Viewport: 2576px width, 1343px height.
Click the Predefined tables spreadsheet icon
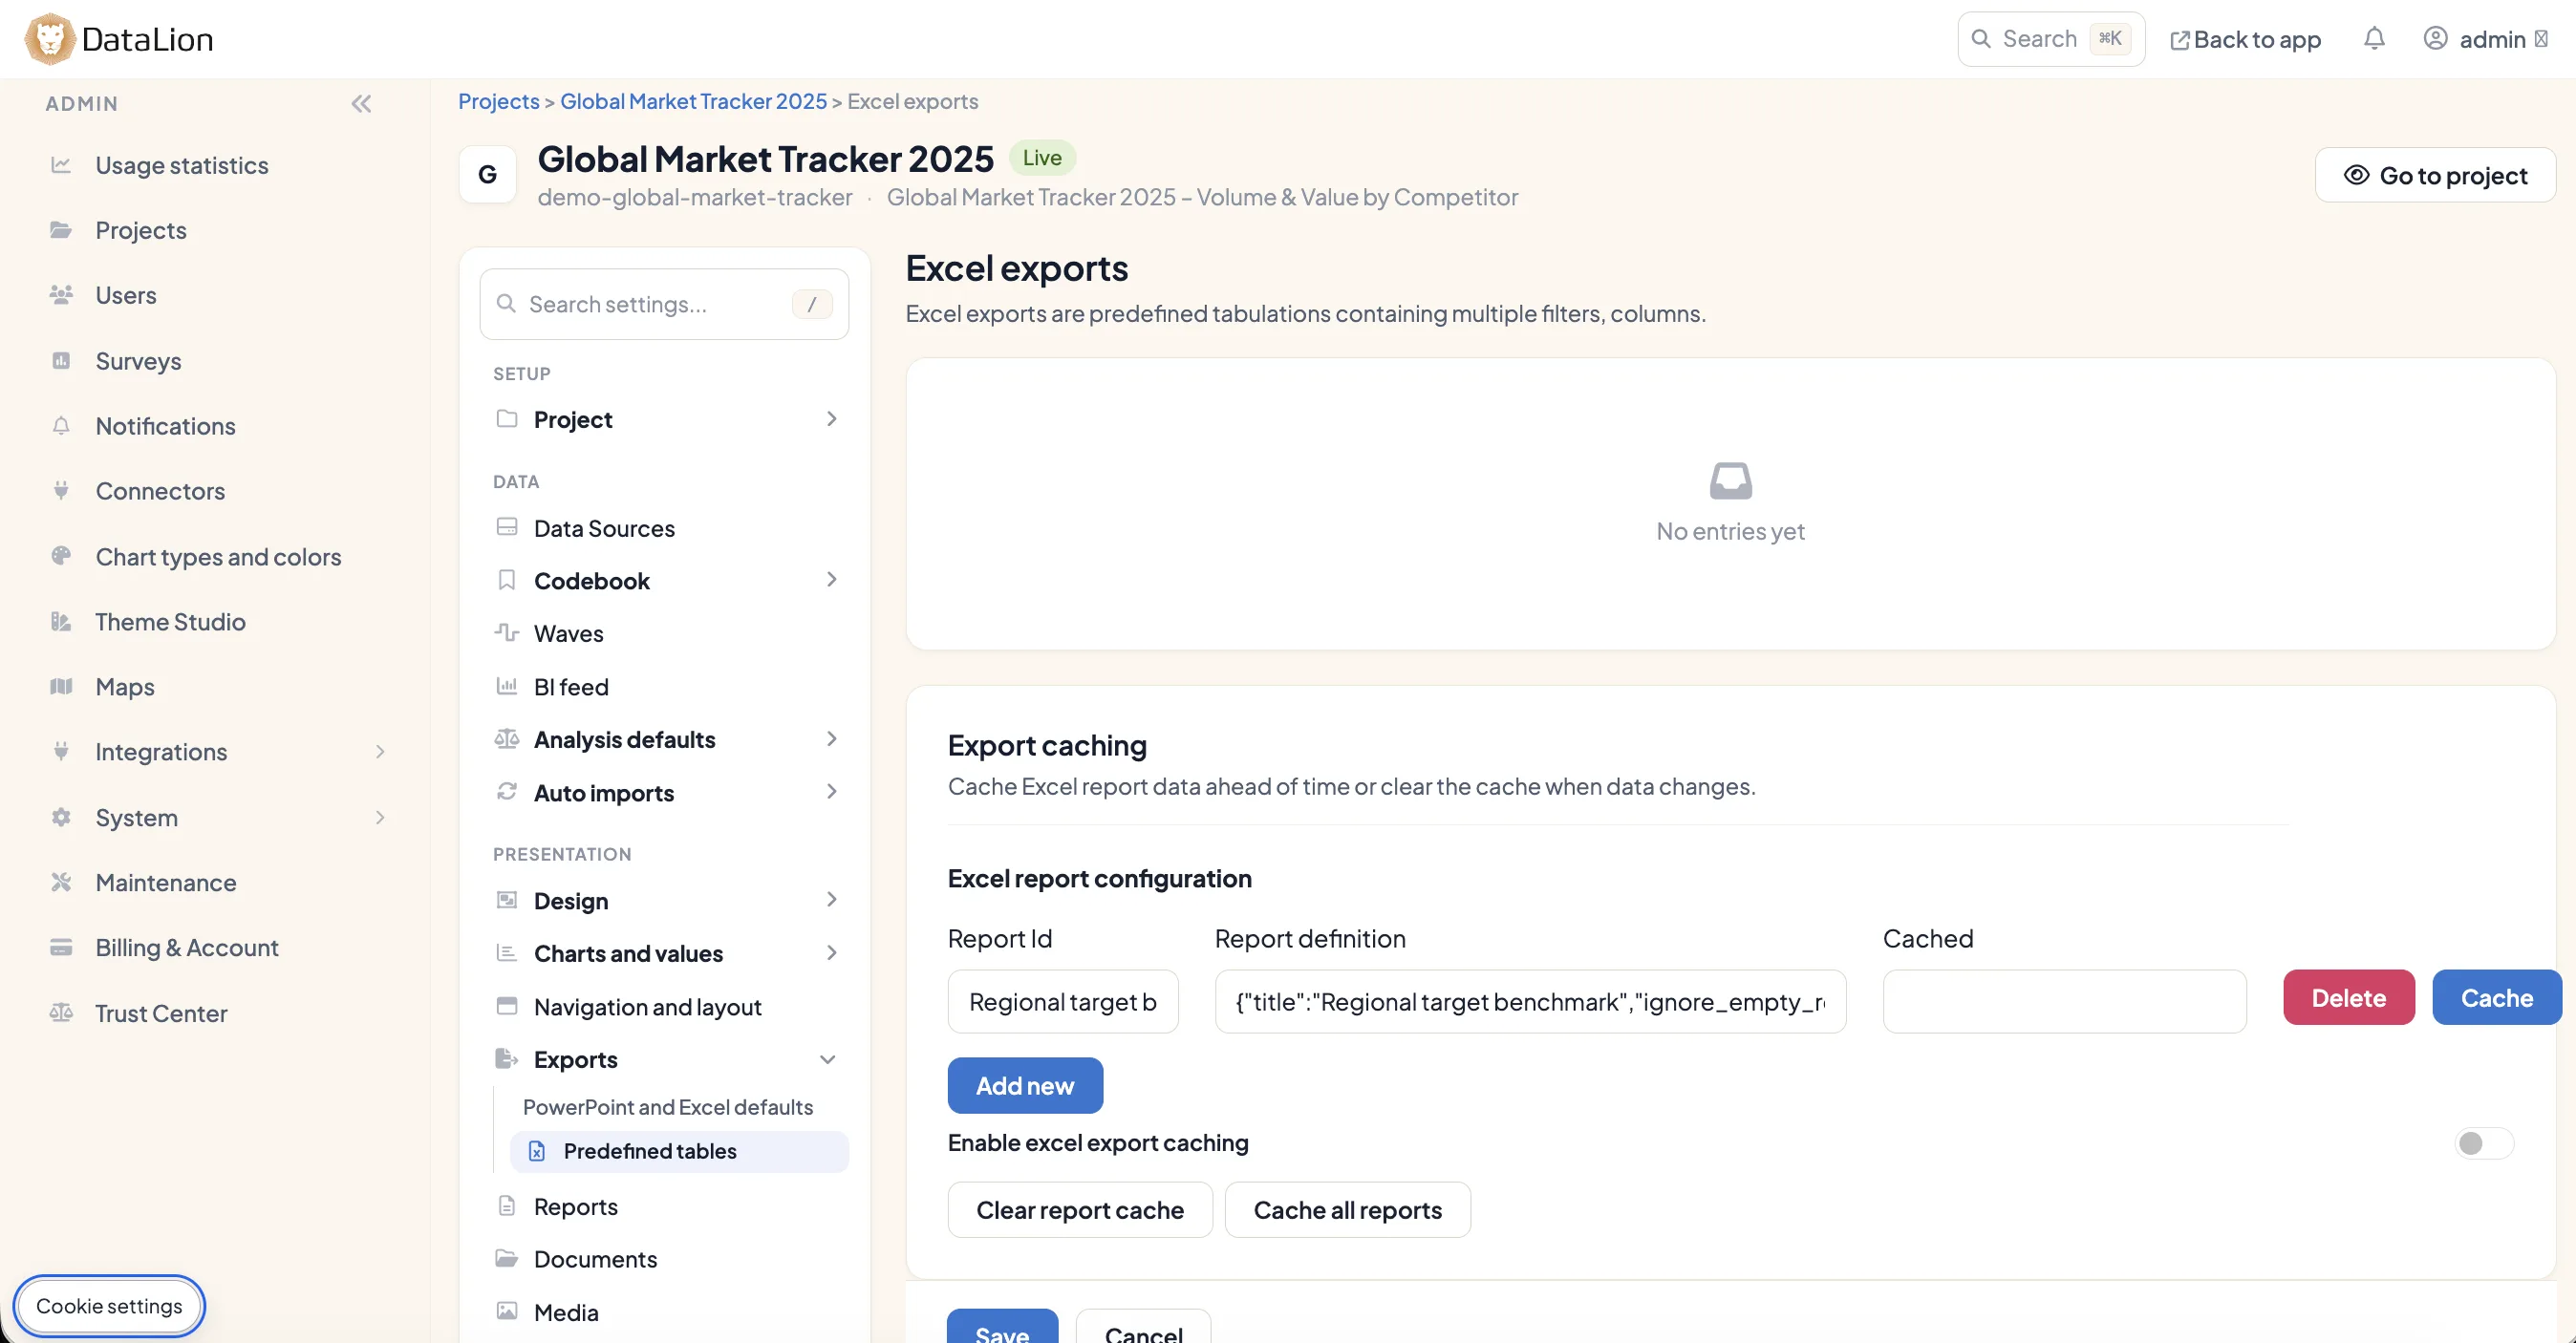537,1151
